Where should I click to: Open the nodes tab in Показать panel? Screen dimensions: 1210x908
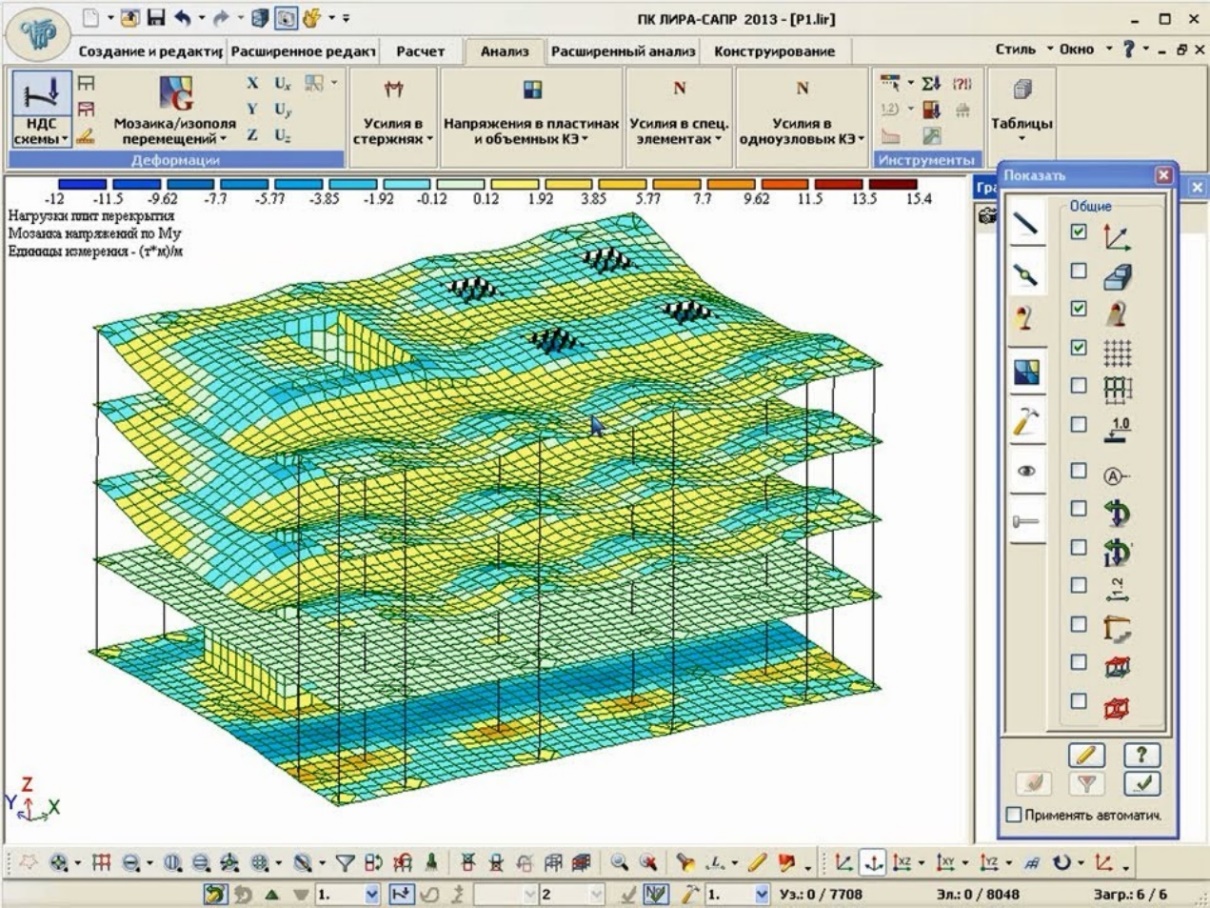(1027, 275)
